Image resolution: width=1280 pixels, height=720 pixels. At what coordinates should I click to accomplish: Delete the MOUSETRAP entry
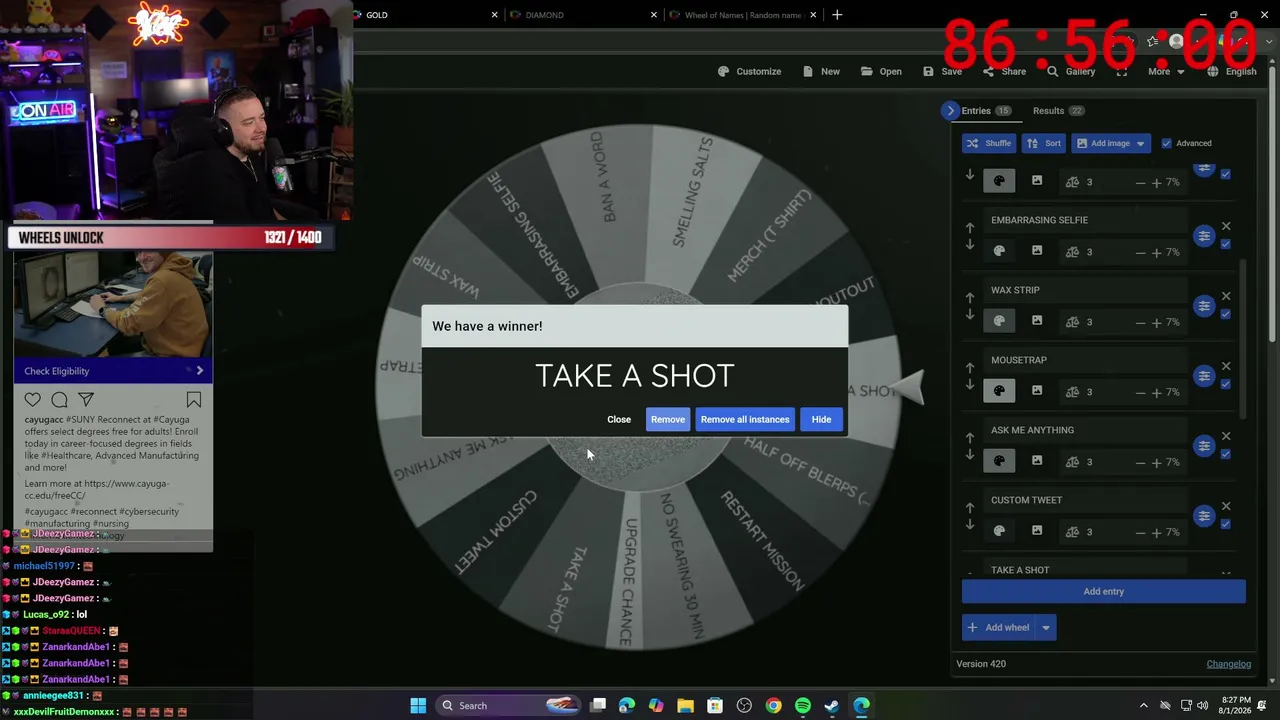tap(1226, 366)
